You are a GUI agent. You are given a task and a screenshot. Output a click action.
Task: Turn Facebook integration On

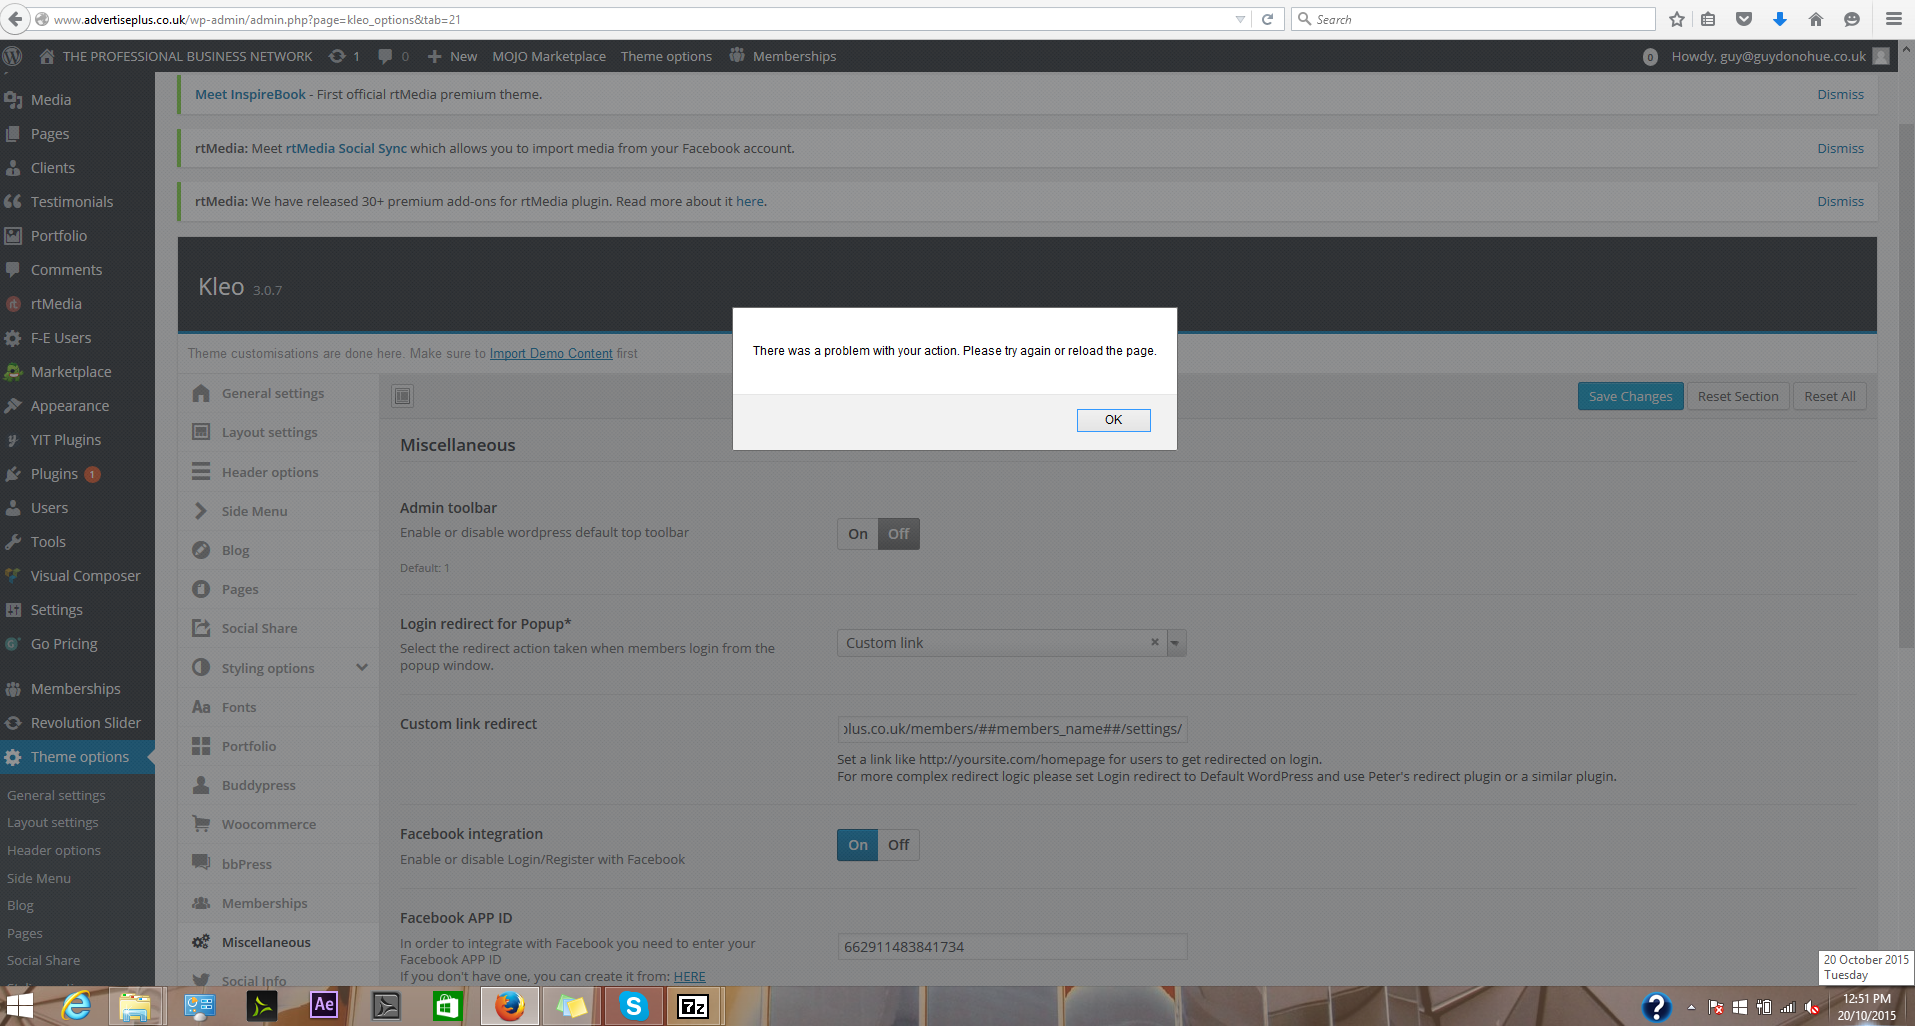tap(858, 845)
